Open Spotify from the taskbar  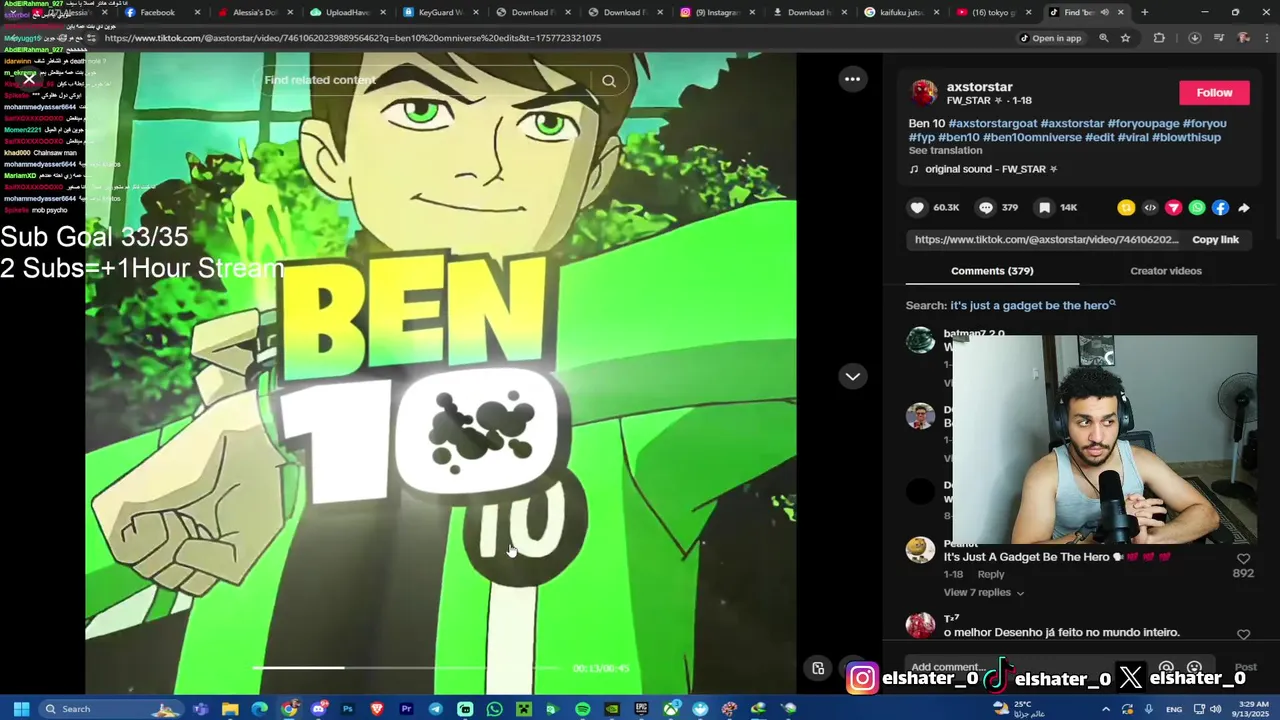pyautogui.click(x=582, y=709)
